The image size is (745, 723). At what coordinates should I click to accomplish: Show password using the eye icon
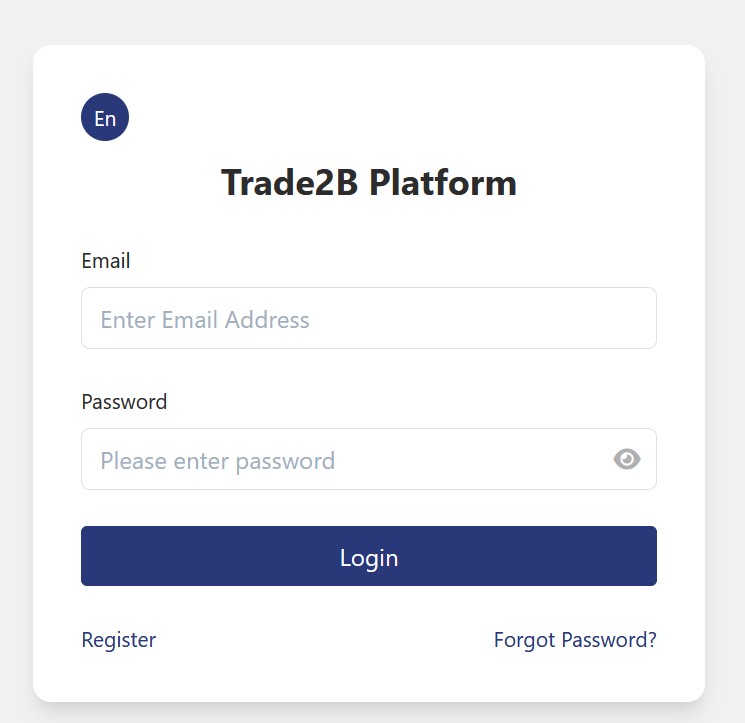627,459
